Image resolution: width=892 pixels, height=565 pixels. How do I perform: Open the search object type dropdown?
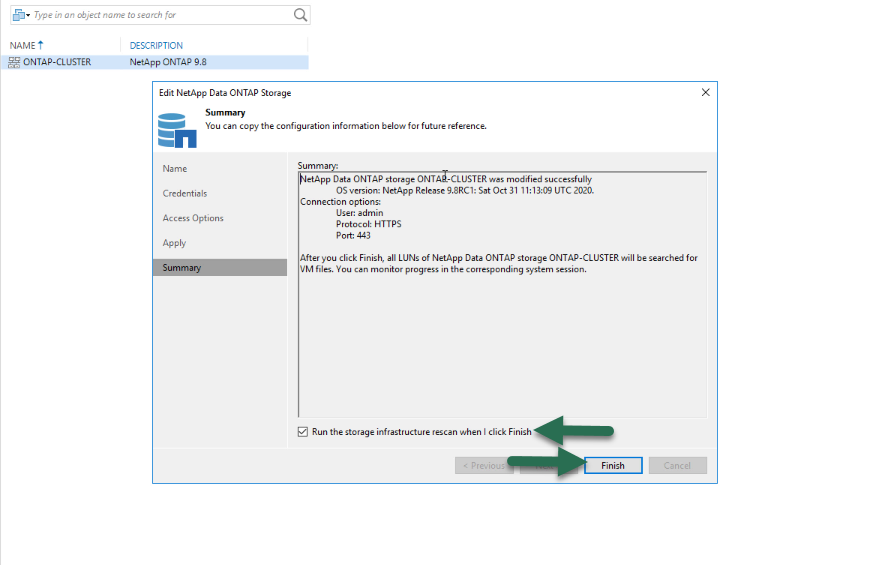click(x=21, y=15)
